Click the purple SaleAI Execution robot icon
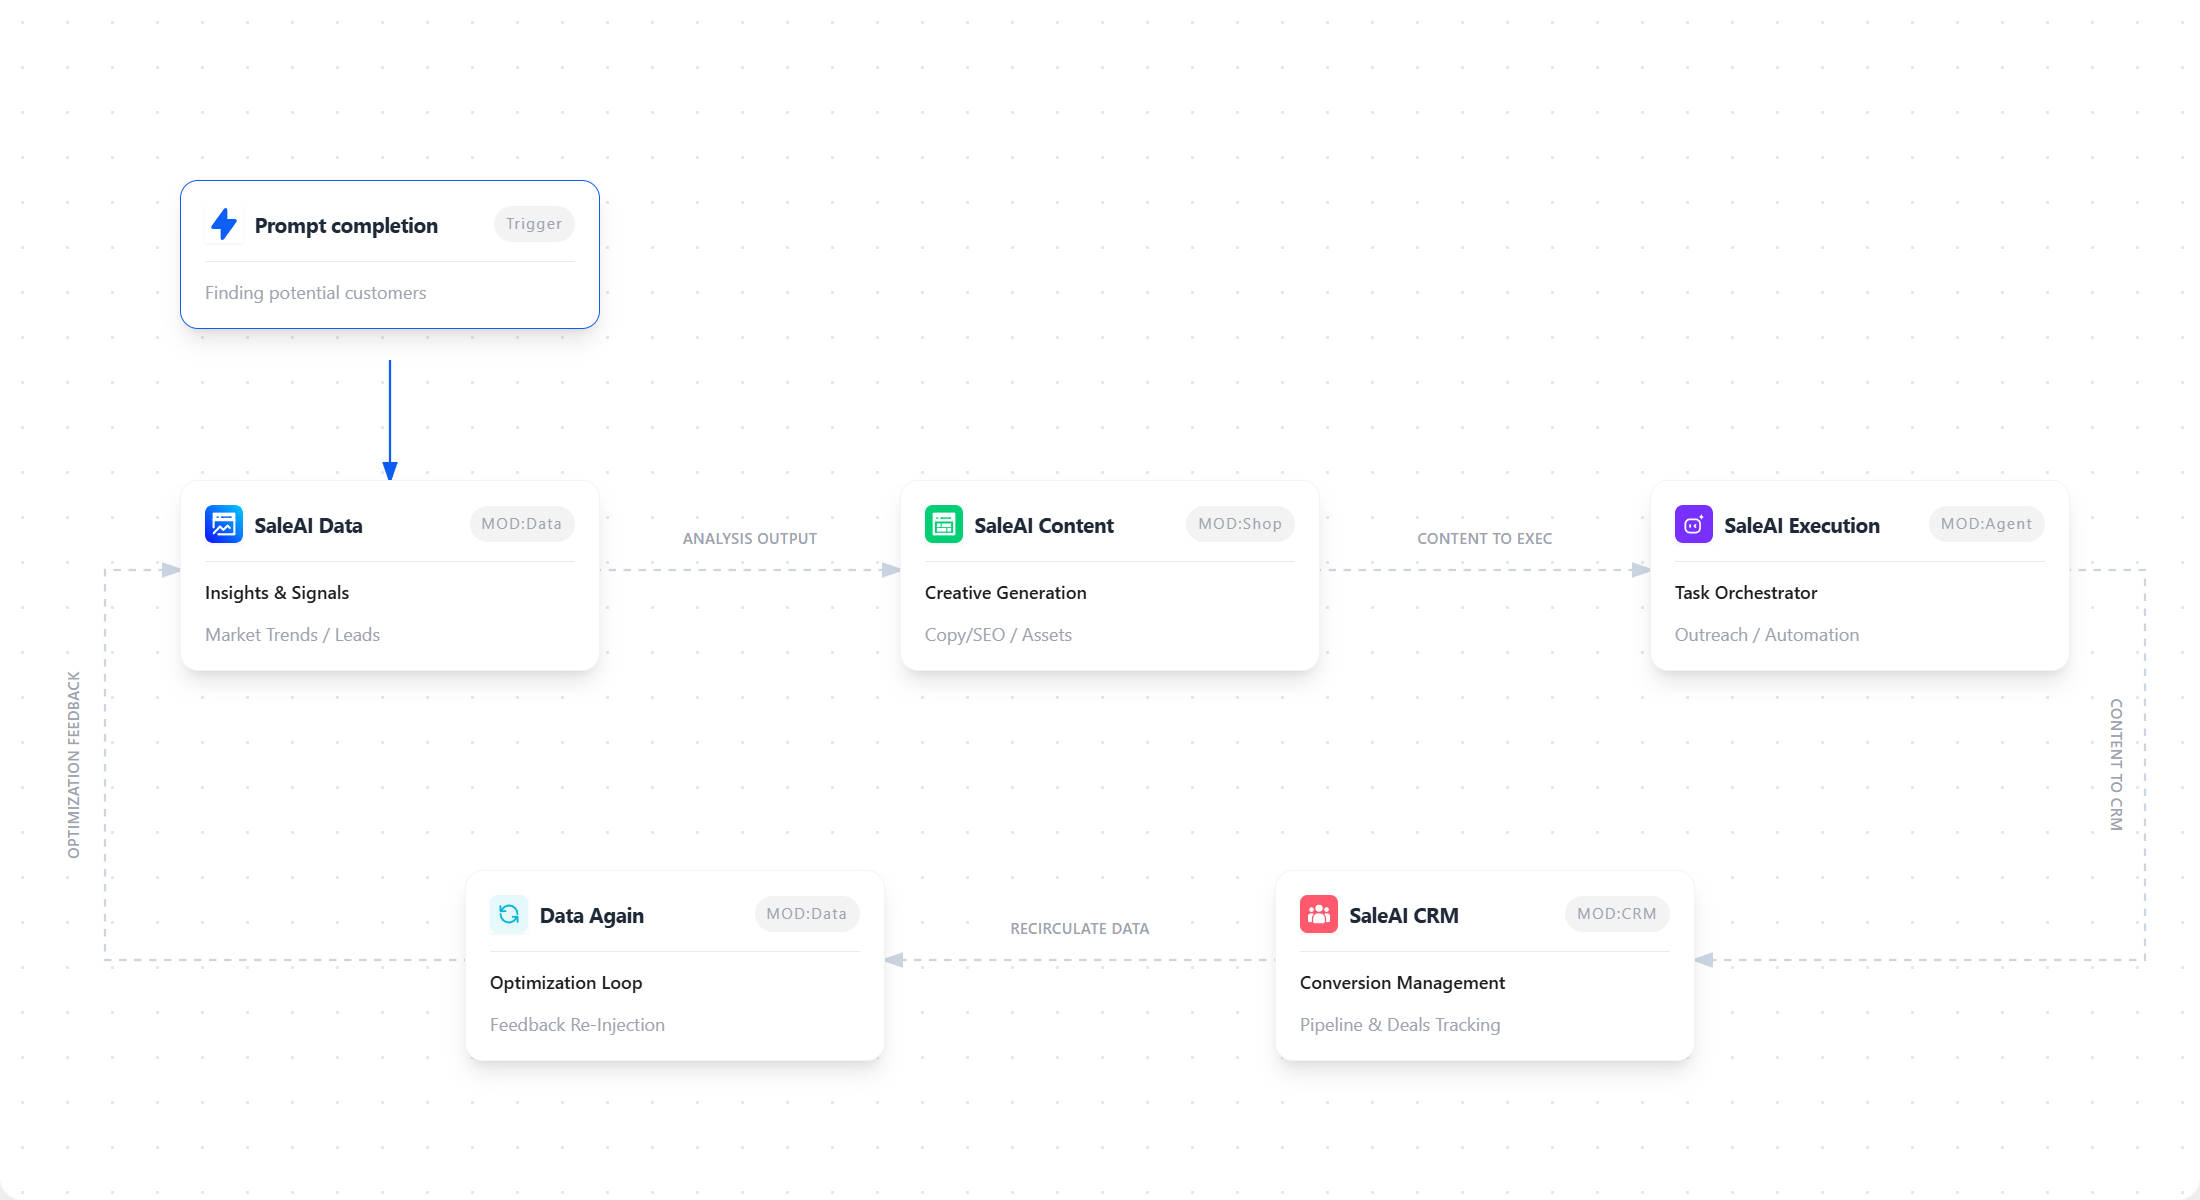2200x1200 pixels. click(x=1693, y=524)
